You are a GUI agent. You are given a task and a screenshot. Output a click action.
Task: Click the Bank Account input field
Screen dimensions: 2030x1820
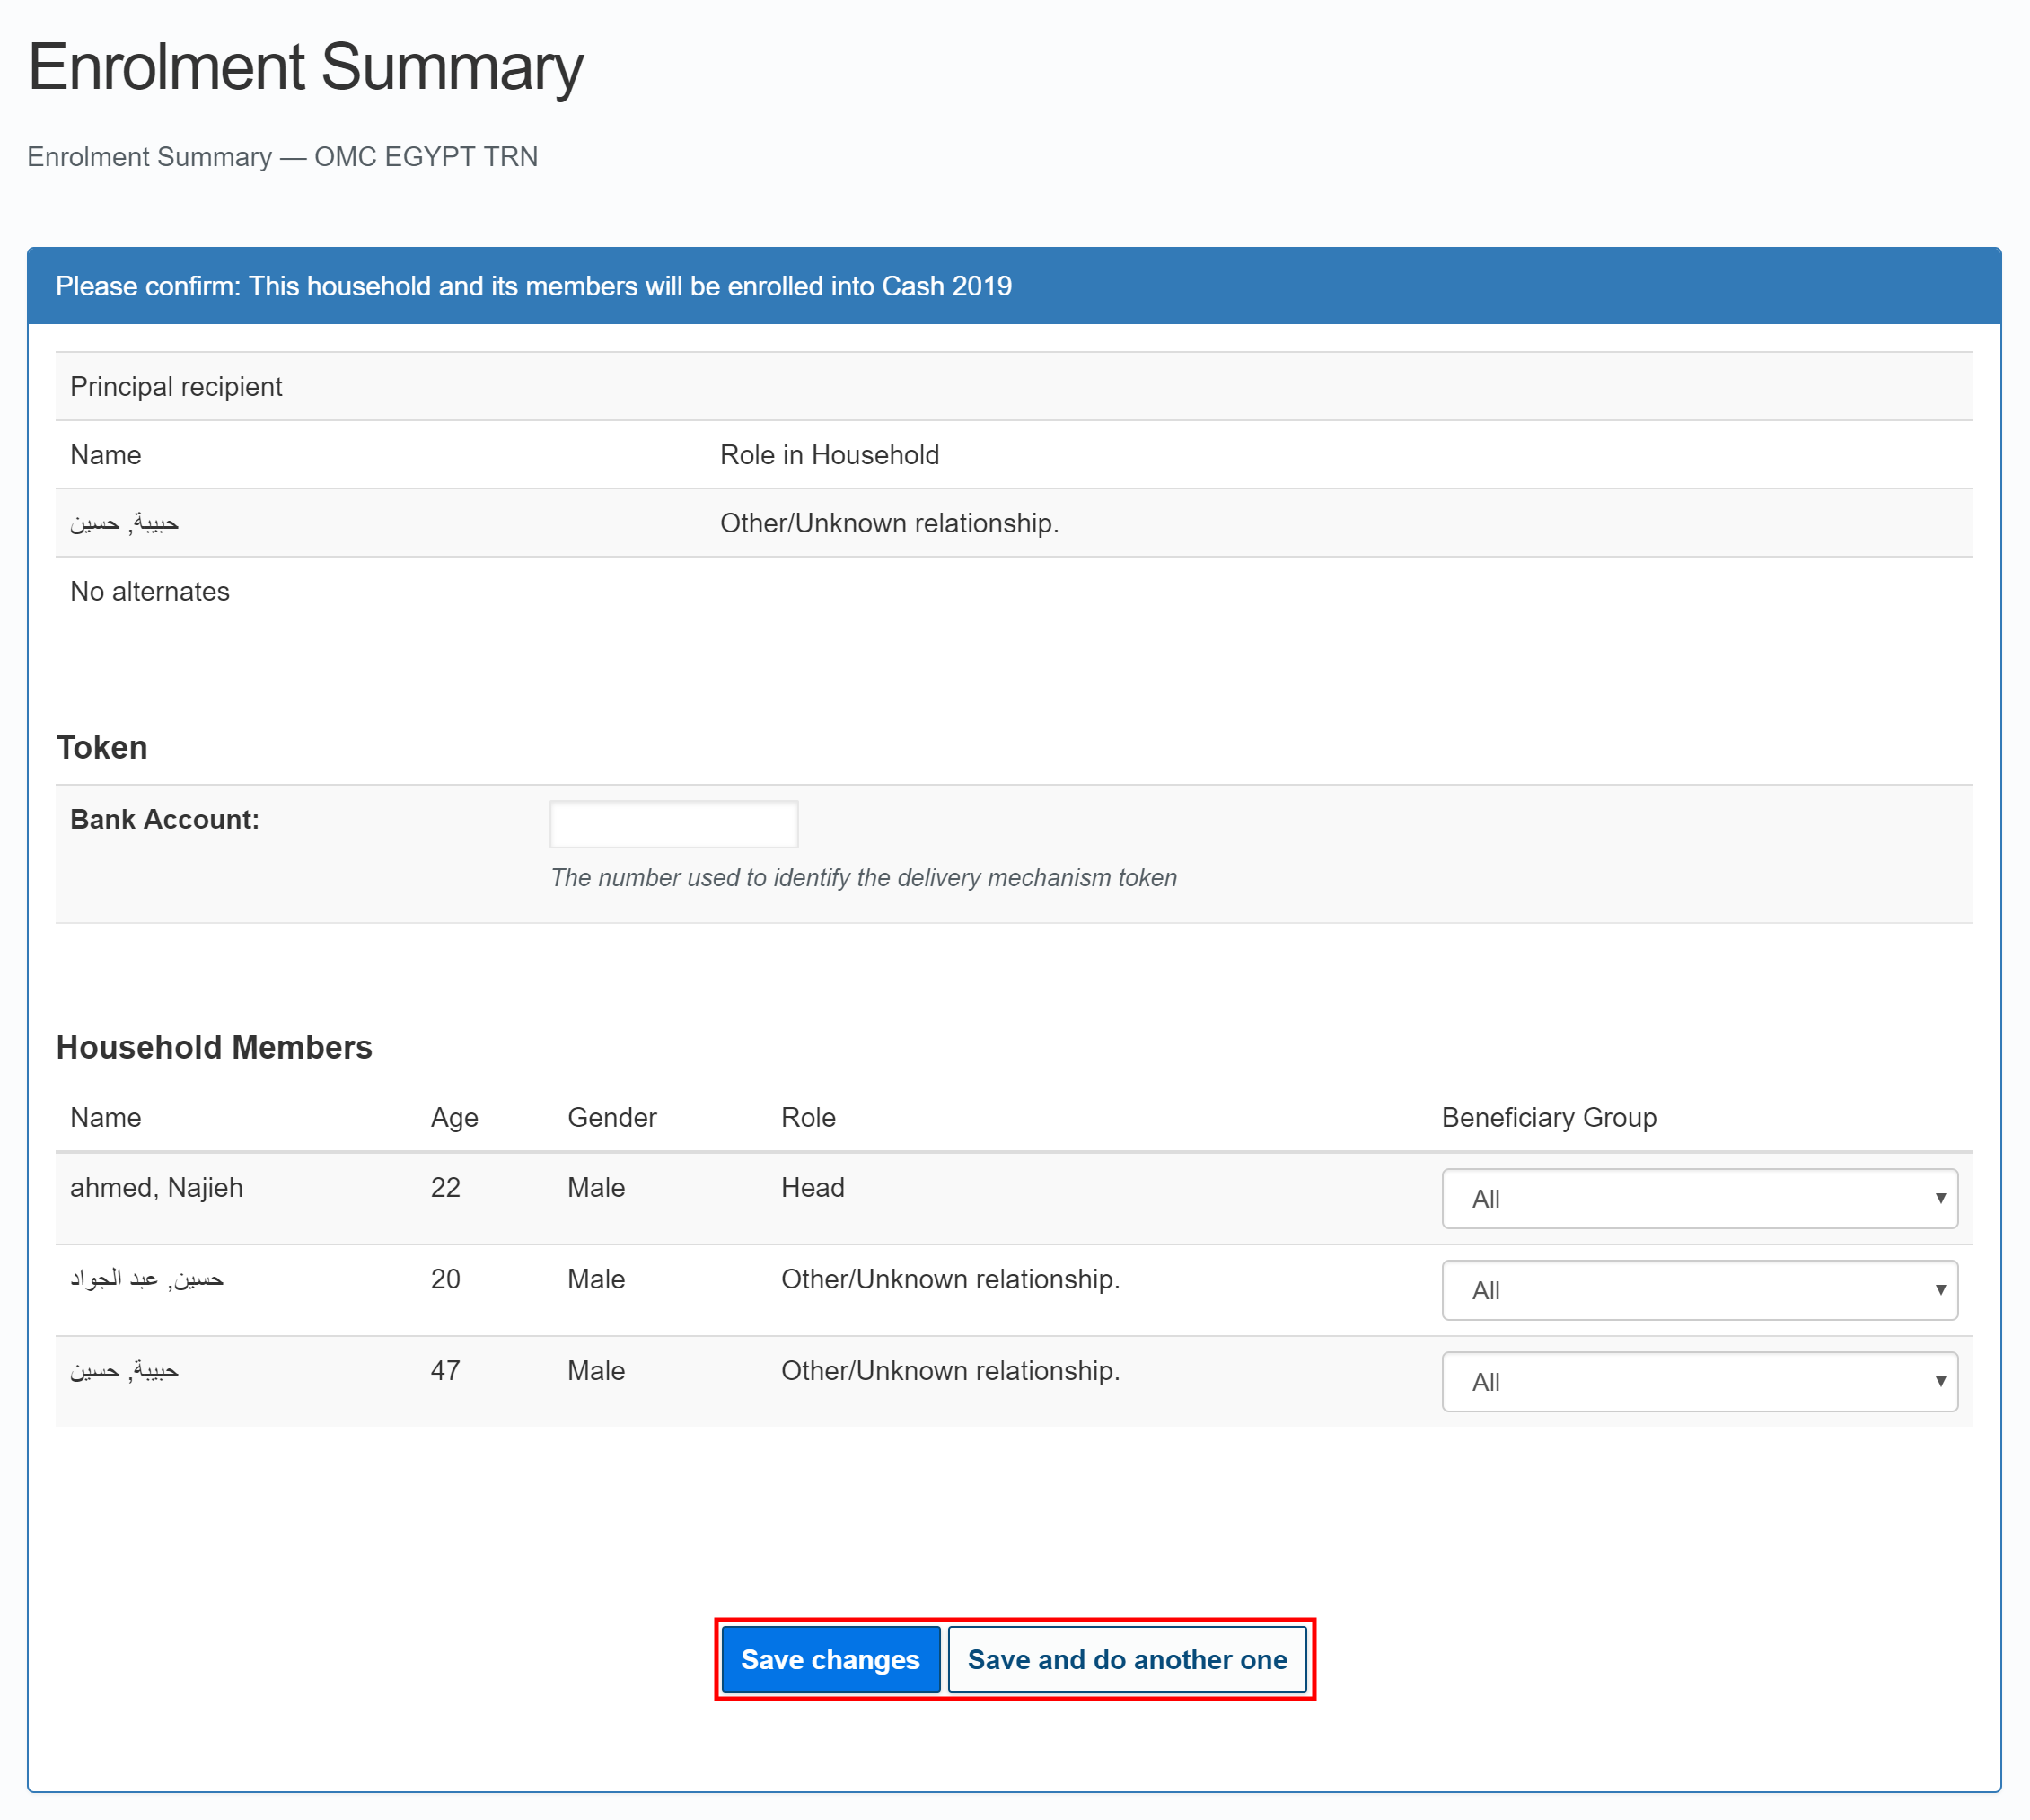pos(673,824)
